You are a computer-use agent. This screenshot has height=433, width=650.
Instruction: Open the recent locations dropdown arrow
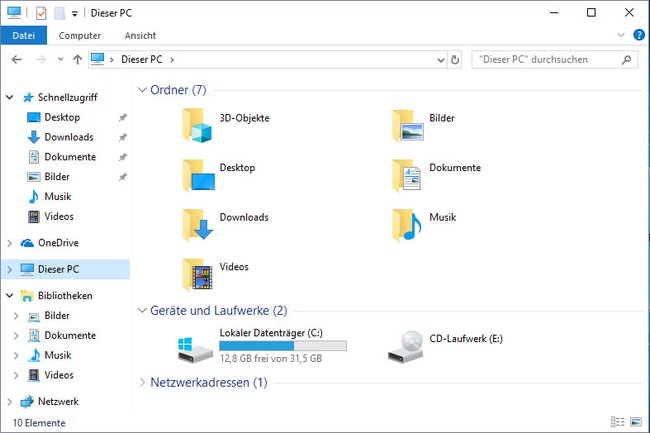[x=61, y=59]
